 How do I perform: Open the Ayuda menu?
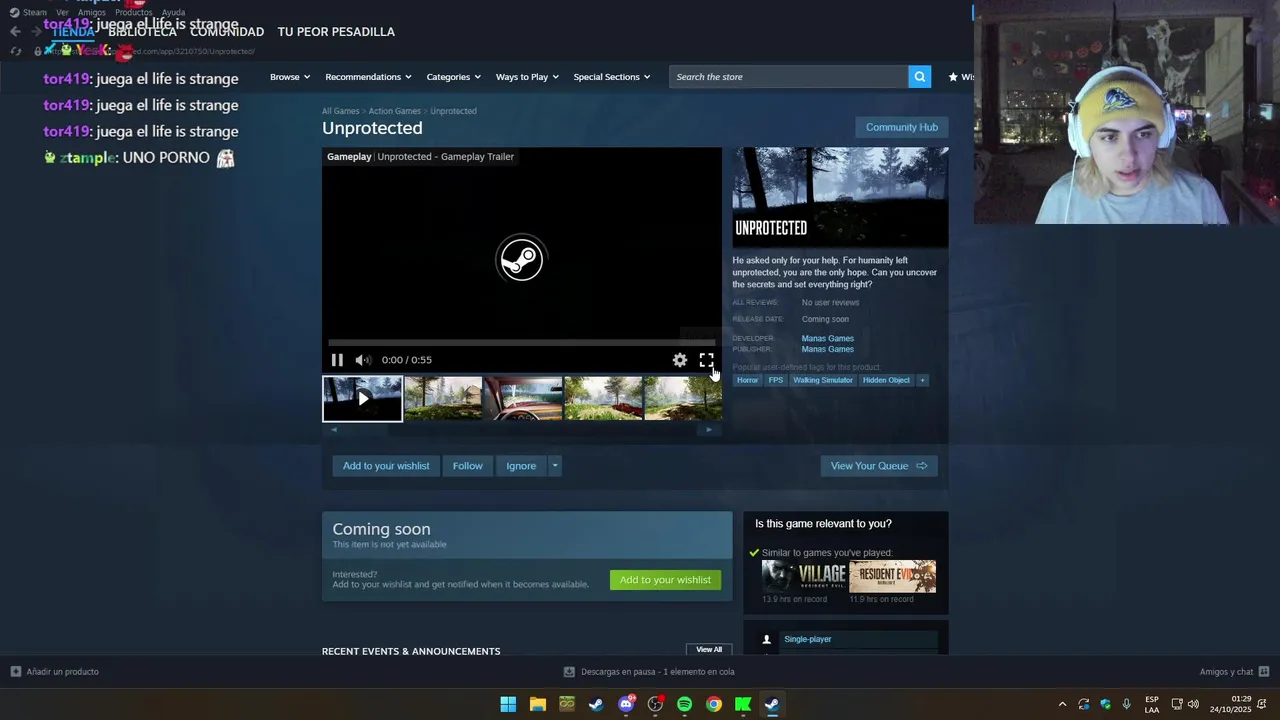(173, 13)
